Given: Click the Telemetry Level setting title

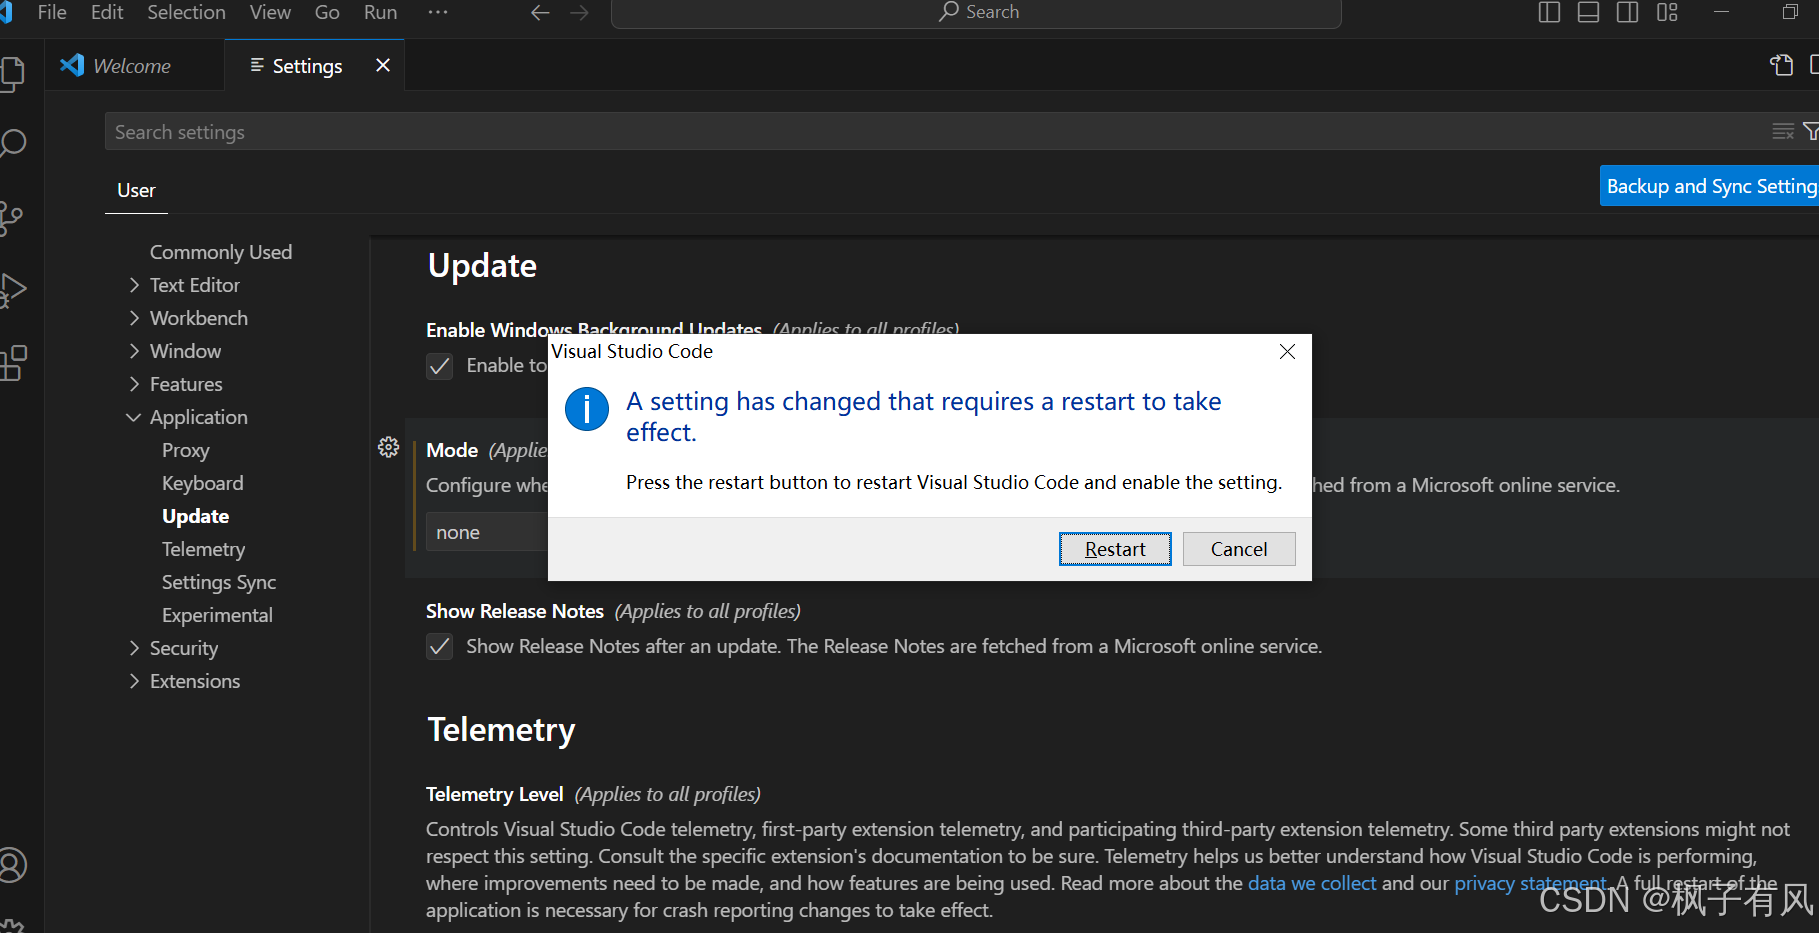Looking at the screenshot, I should coord(495,794).
